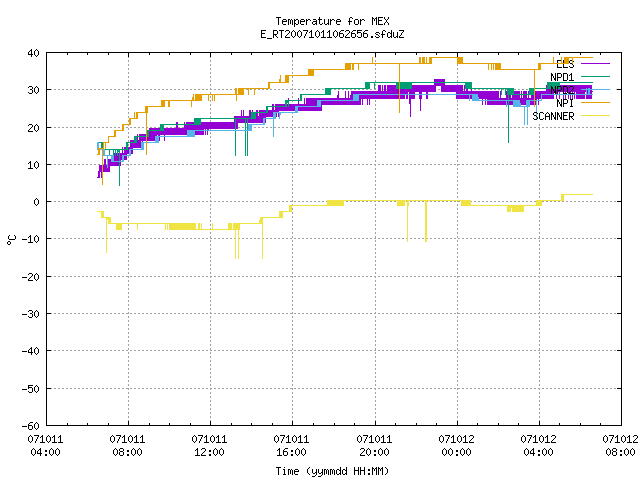640x480 pixels.
Task: Click the y-axis label 20
Action: (x=33, y=128)
